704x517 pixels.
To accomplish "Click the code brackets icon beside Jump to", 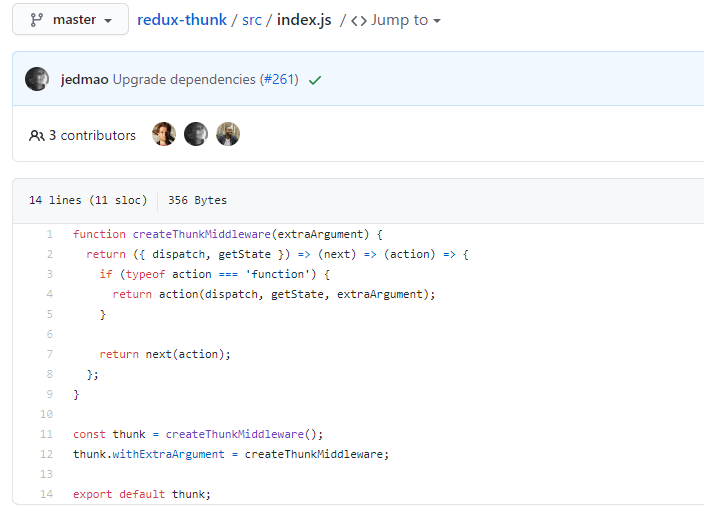I will 359,21.
